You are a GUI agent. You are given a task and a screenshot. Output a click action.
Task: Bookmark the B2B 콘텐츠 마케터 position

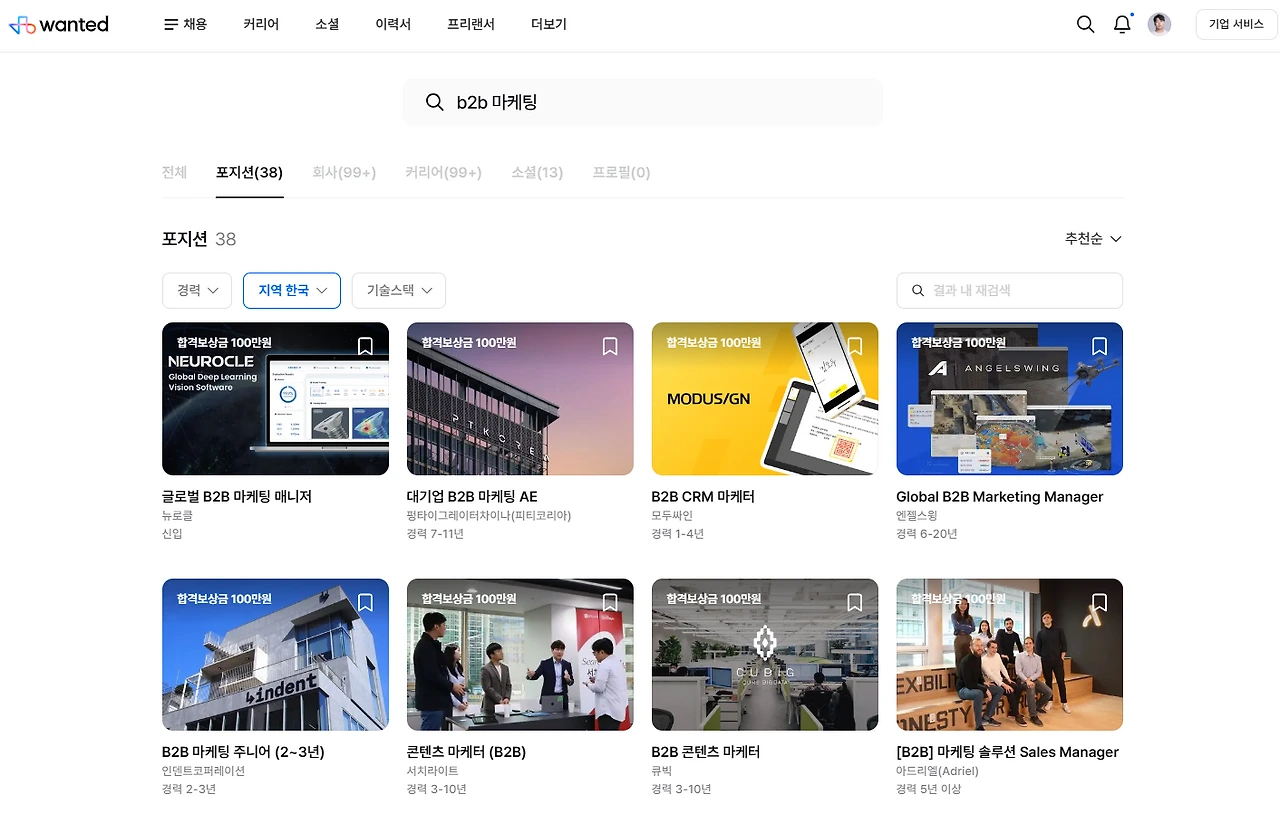(855, 602)
